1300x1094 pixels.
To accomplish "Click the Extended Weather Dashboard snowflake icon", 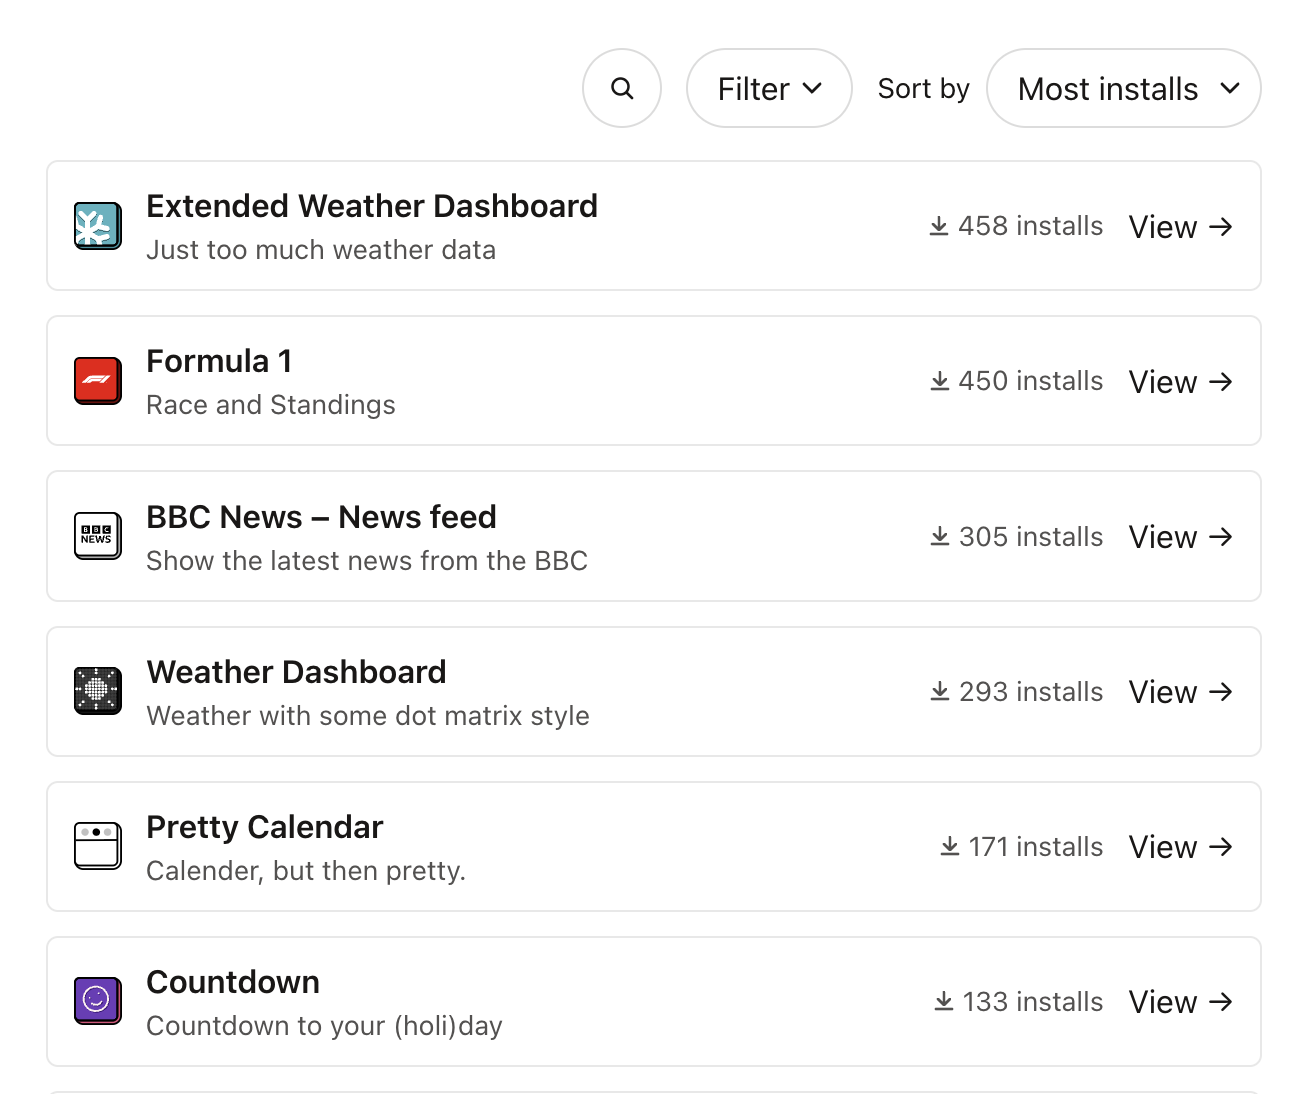I will 98,226.
